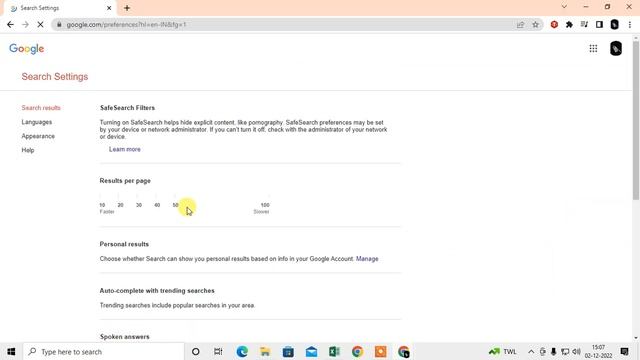
Task: Click the TWL stock widget
Action: (x=502, y=351)
